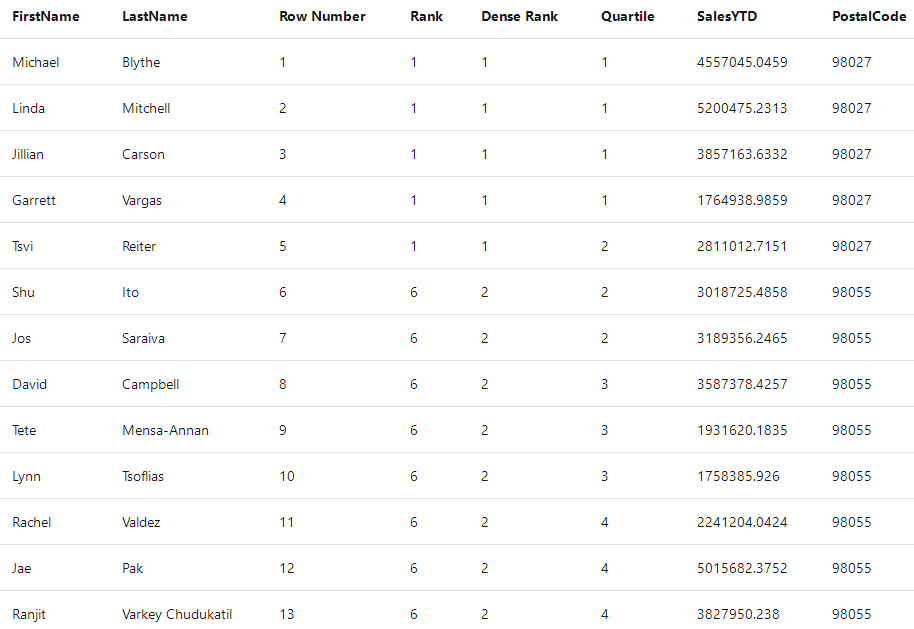914x629 pixels.
Task: Select the first name Ranjit
Action: (x=29, y=615)
